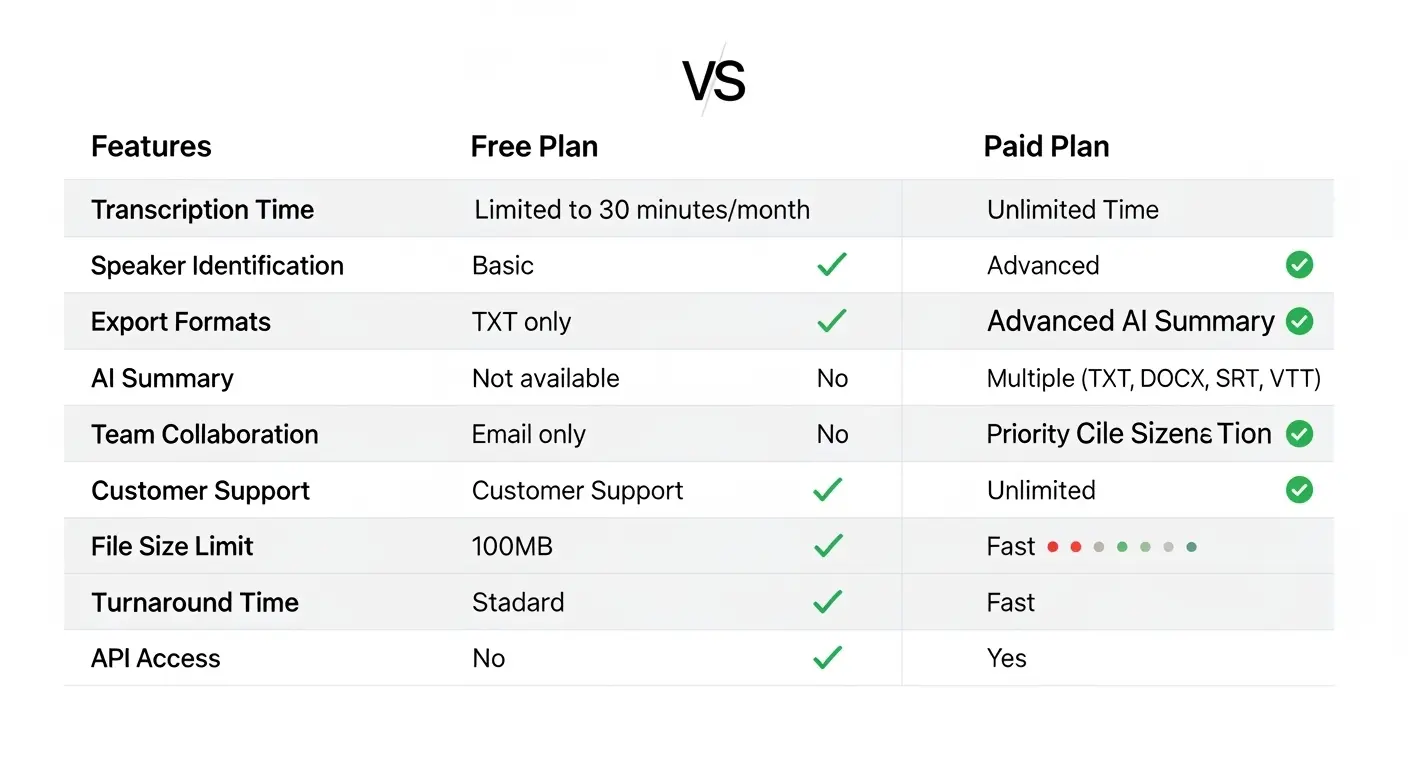The image size is (1408, 768).
Task: Click the first red dot after Fast
Action: 1052,547
